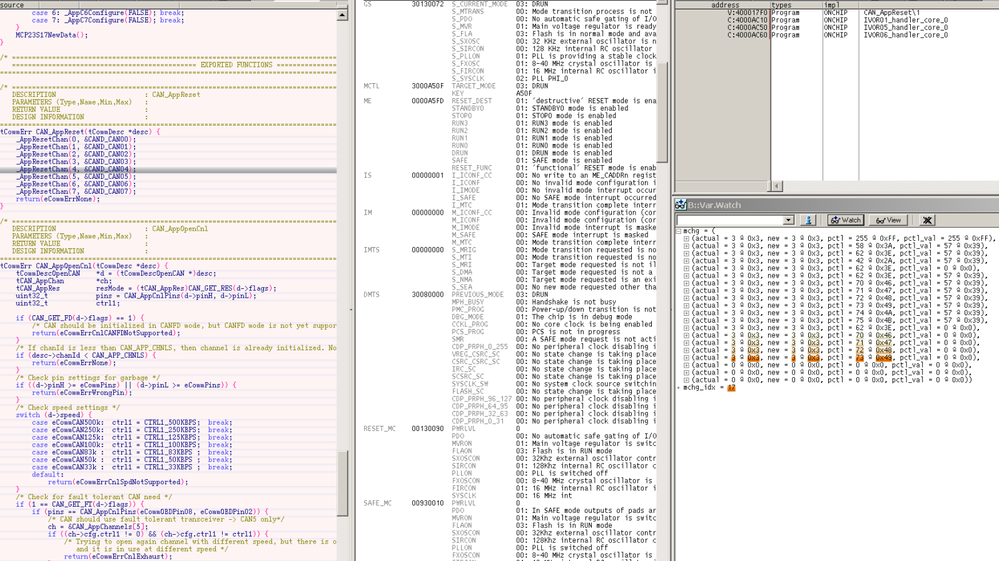Select breakpoint IVOR01_handler_core_0
The height and width of the screenshot is (561, 999).
click(x=837, y=20)
